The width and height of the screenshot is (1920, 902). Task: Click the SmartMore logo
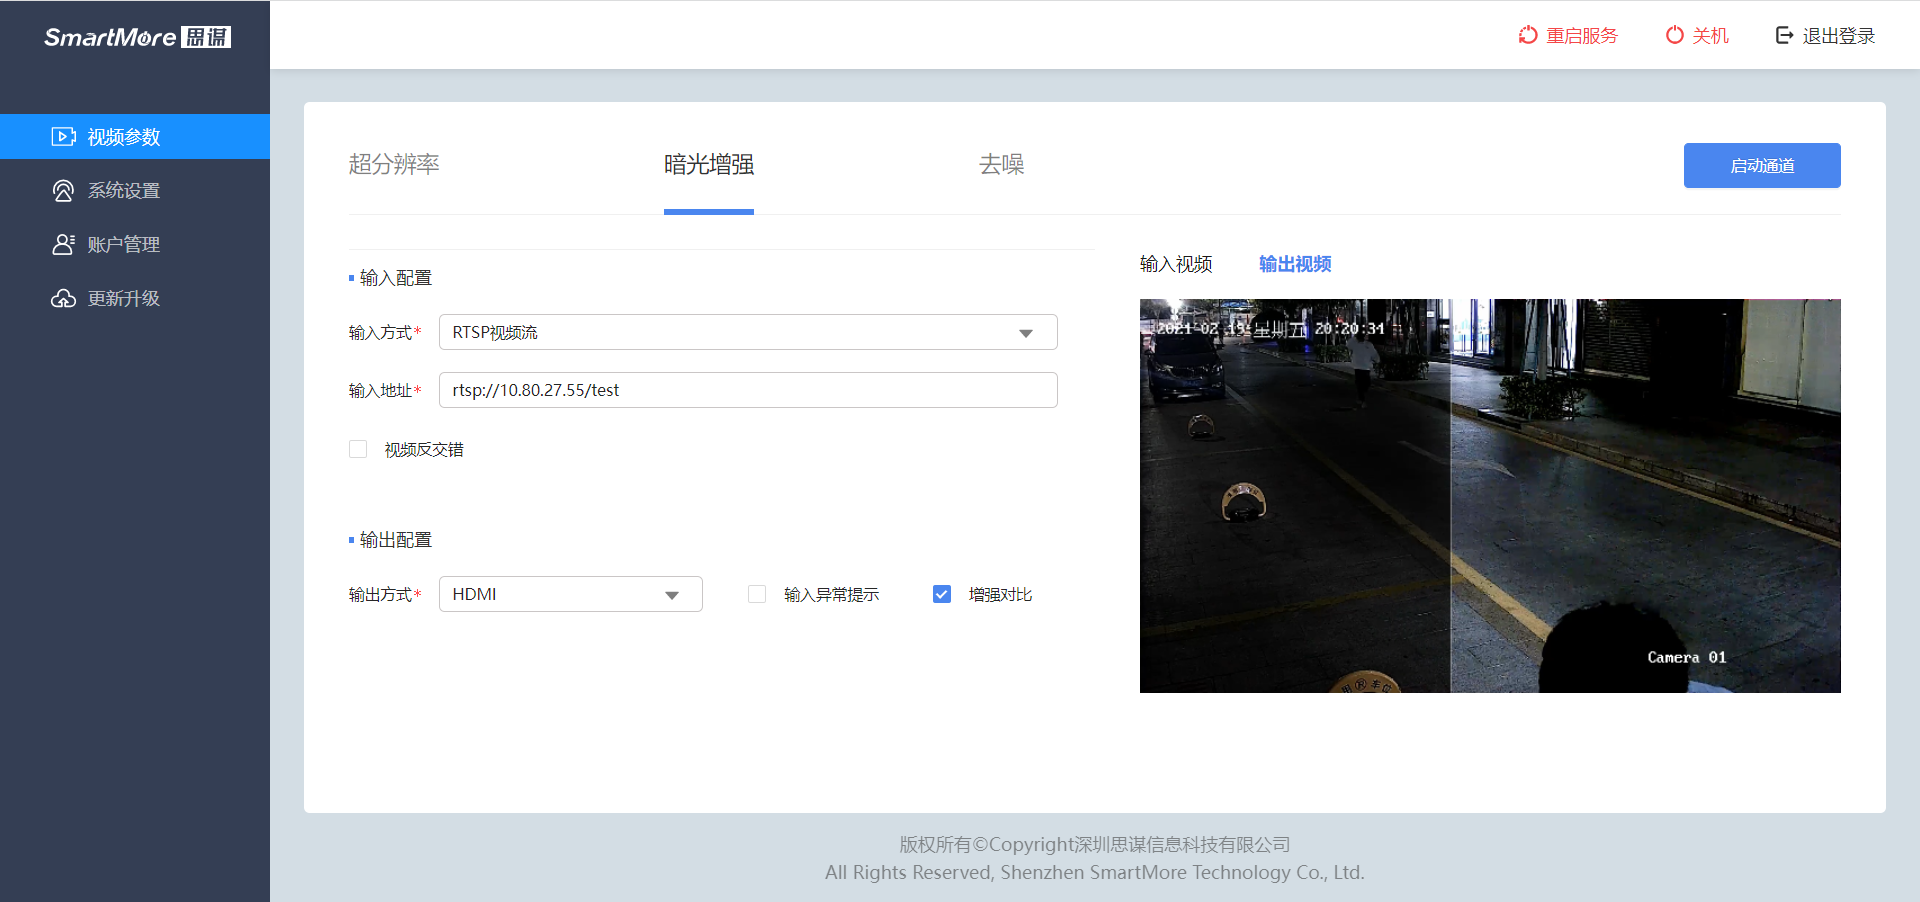137,37
